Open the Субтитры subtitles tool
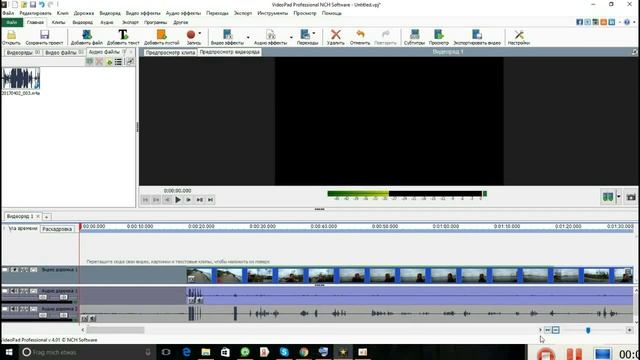The height and width of the screenshot is (360, 640). (414, 37)
